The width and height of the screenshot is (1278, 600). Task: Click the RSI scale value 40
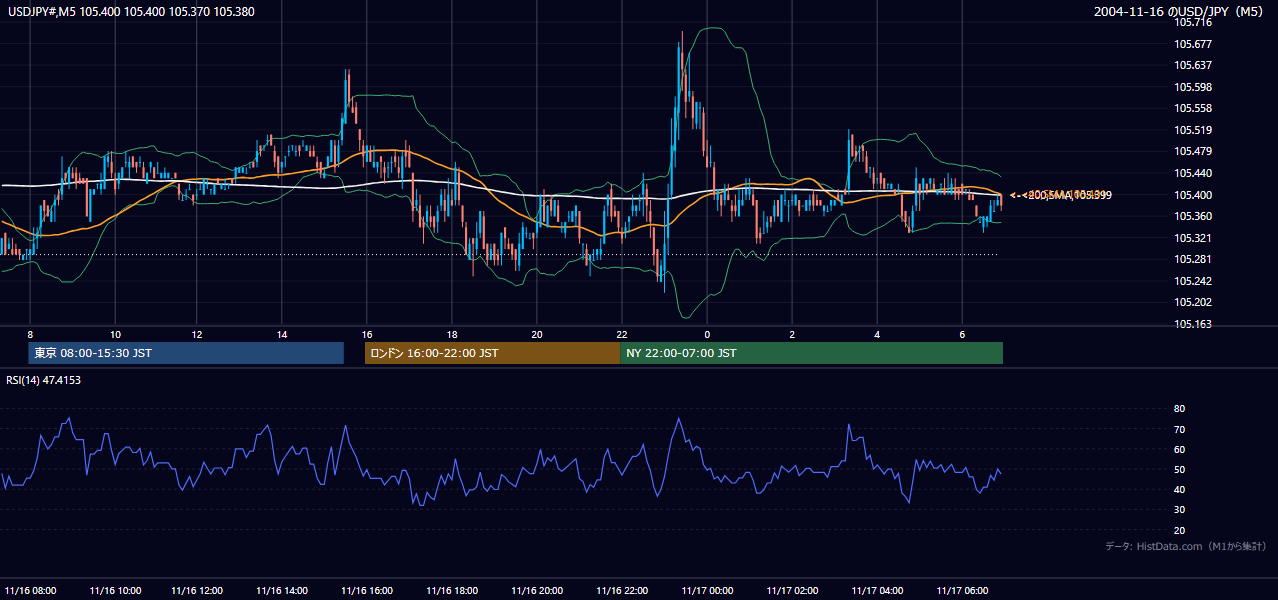(x=1179, y=489)
